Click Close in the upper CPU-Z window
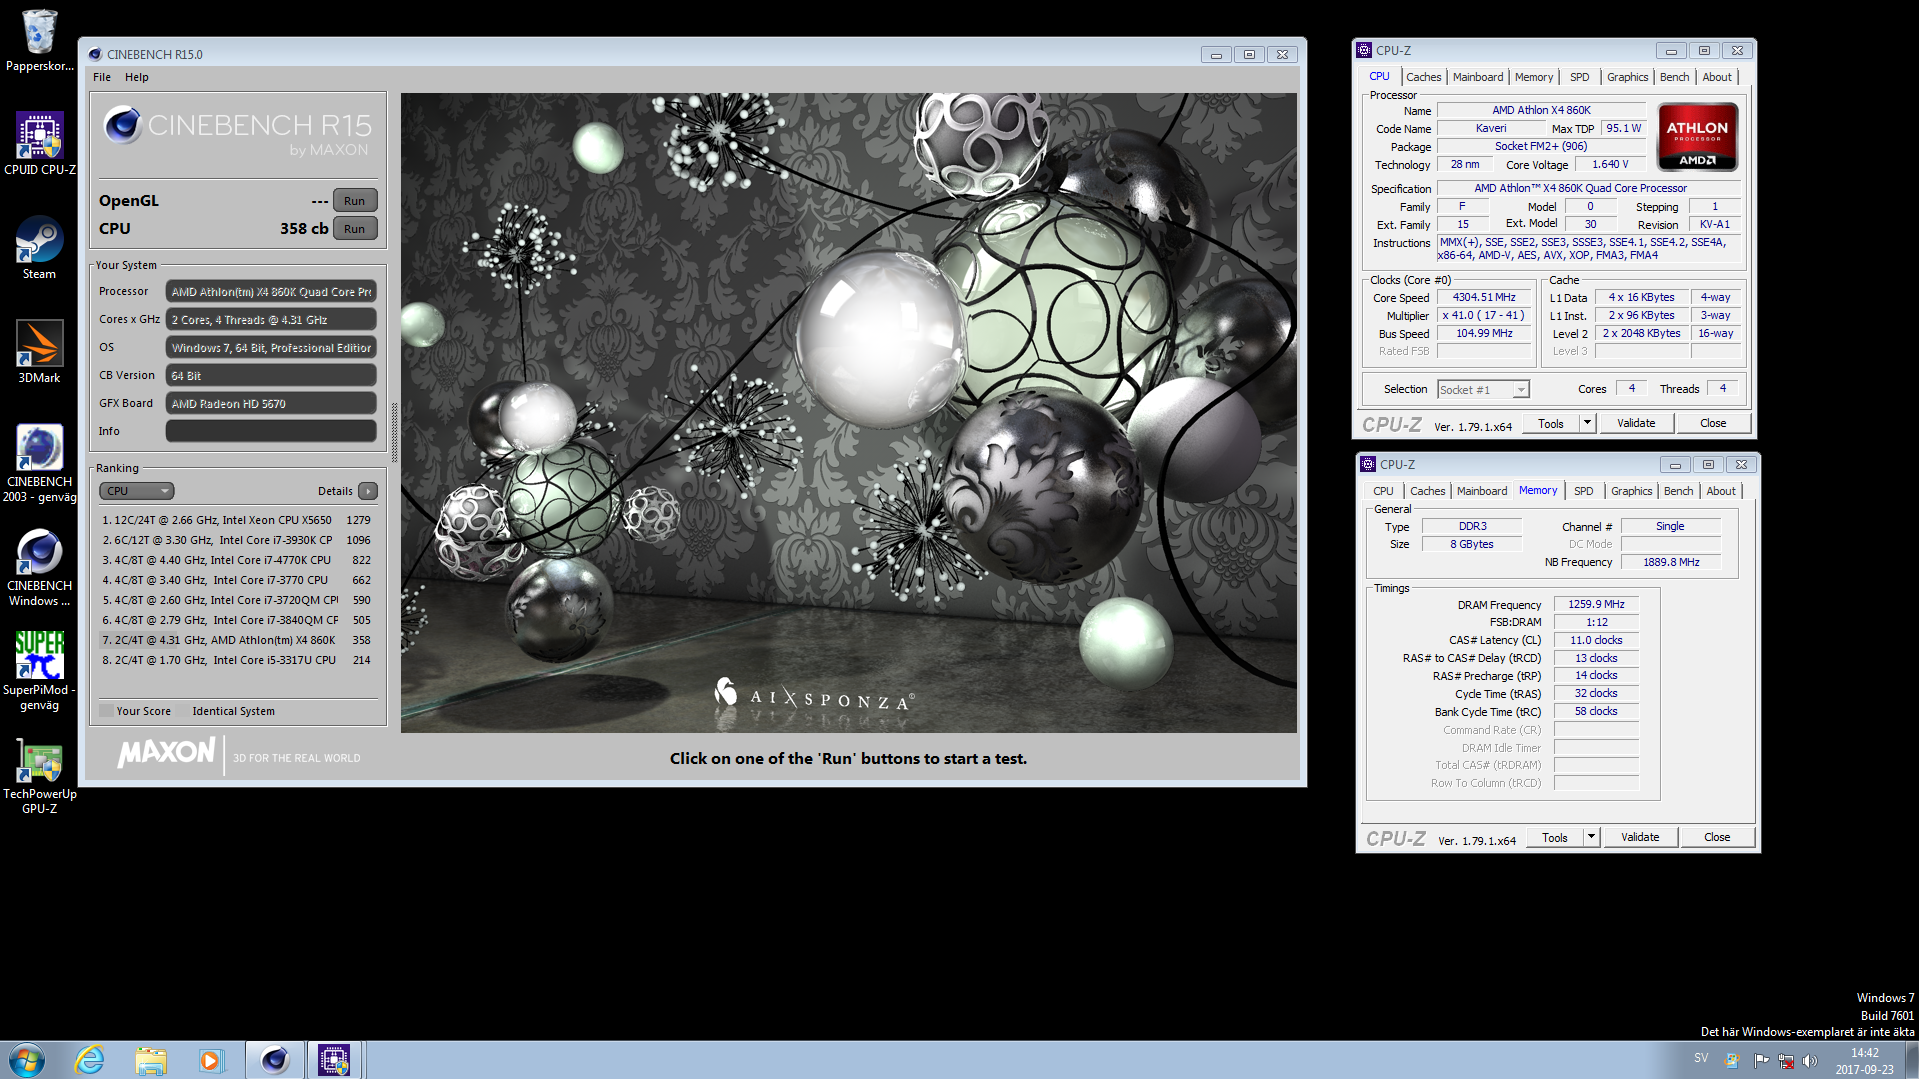Image resolution: width=1919 pixels, height=1079 pixels. tap(1713, 423)
